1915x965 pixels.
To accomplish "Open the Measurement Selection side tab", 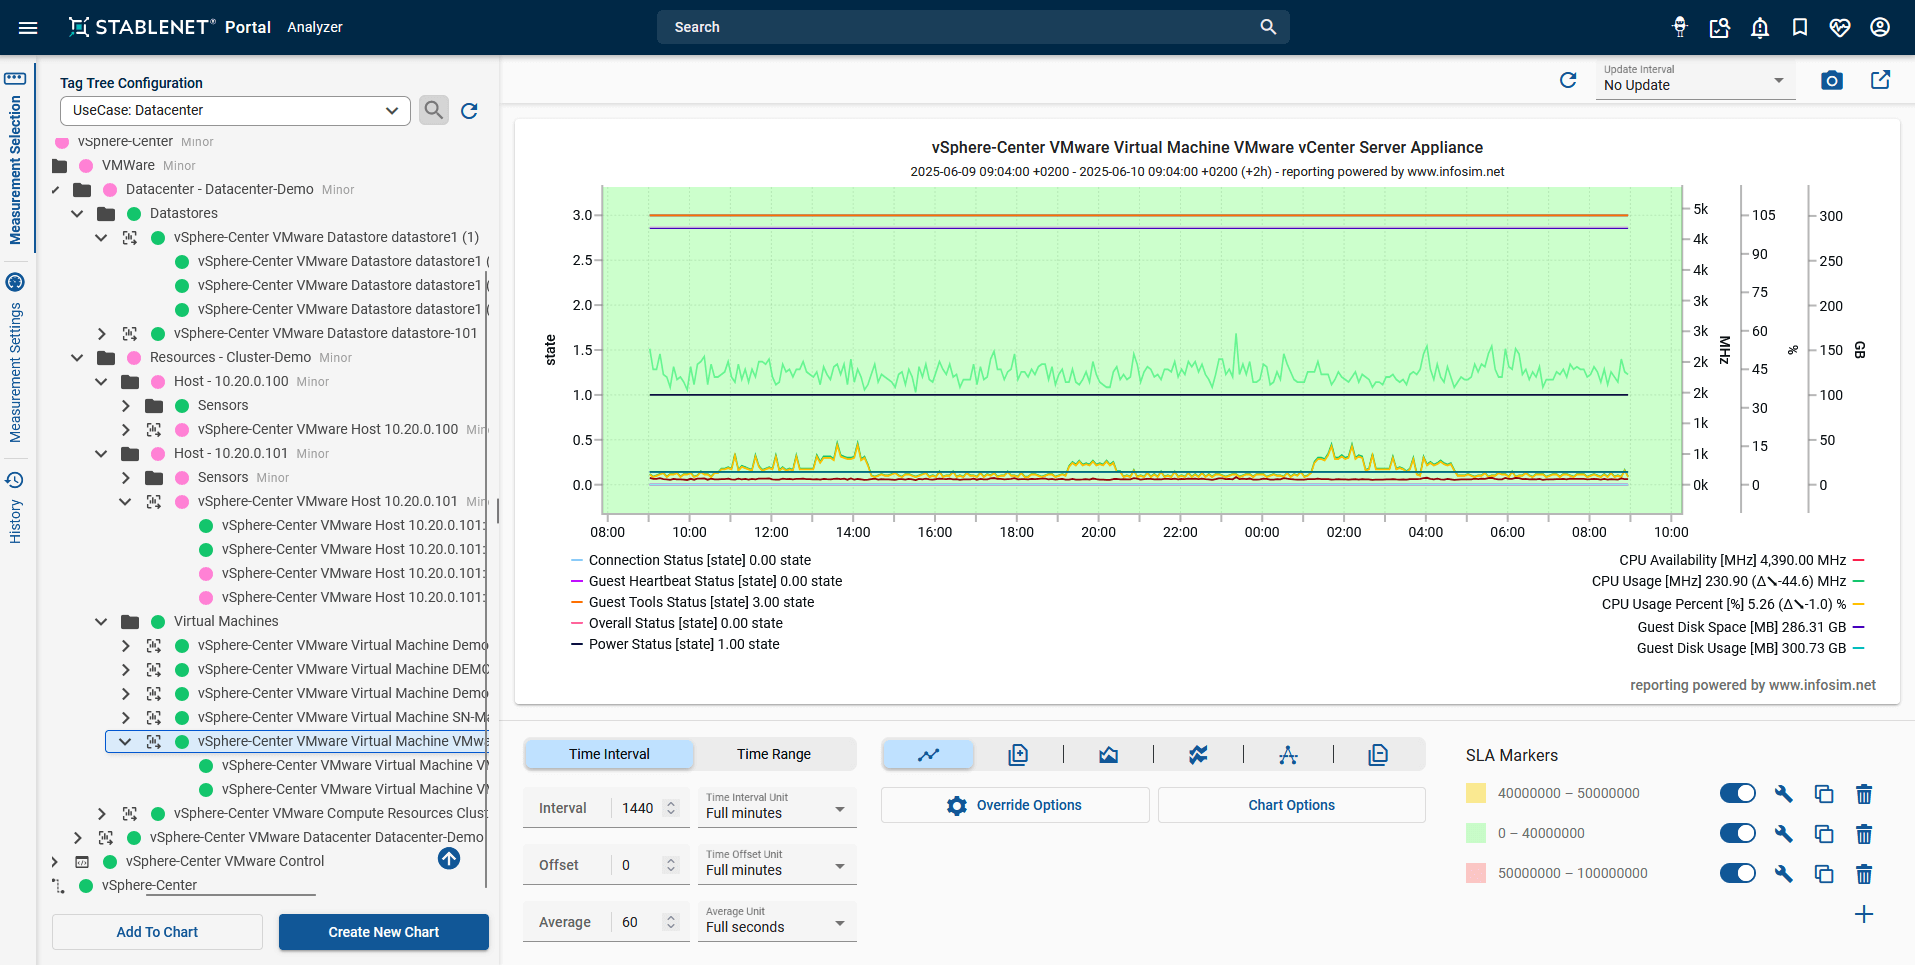I will (x=15, y=157).
